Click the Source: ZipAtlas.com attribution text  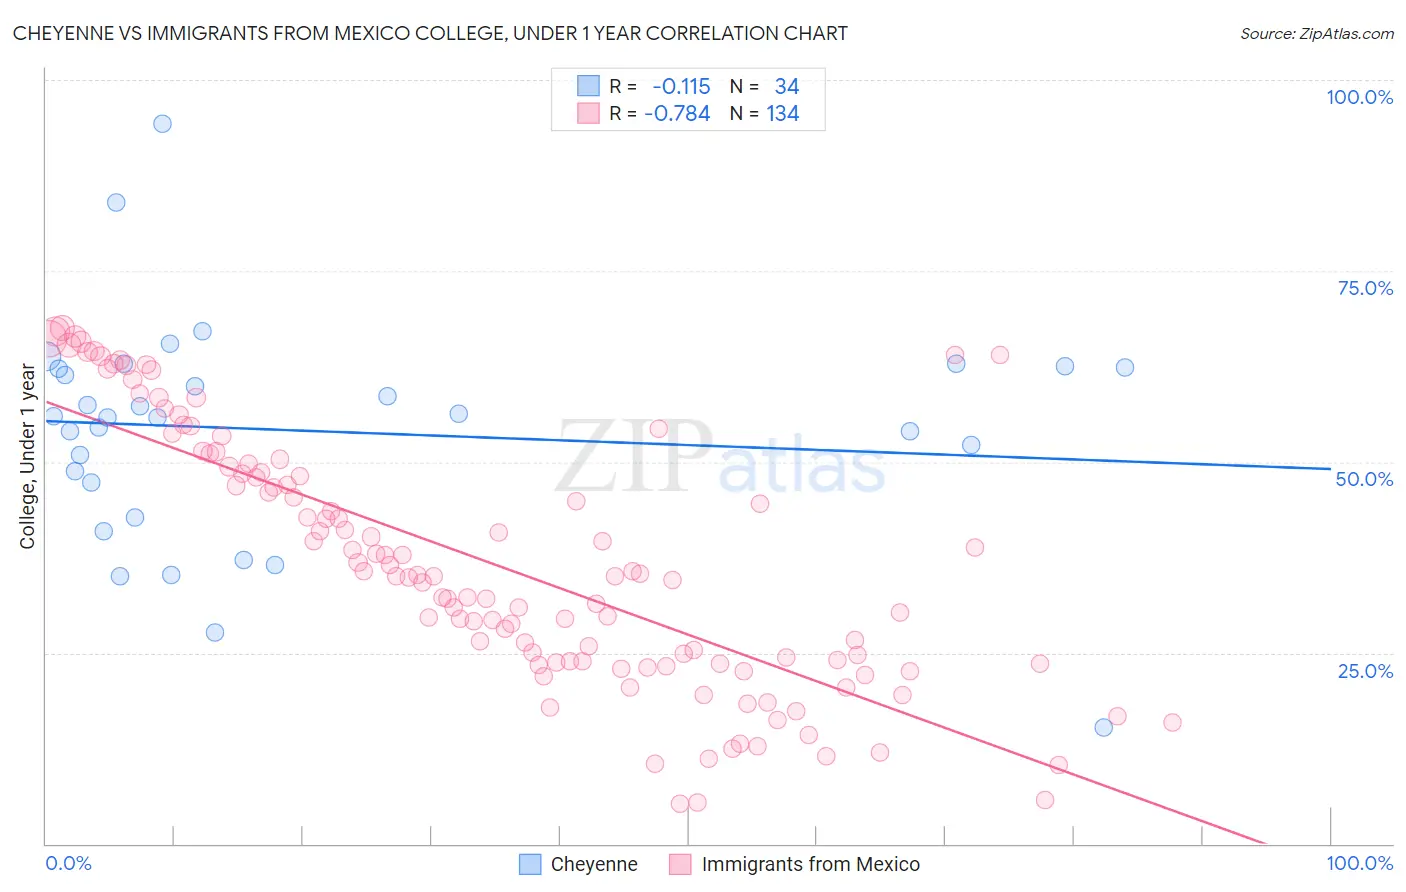tap(1317, 34)
